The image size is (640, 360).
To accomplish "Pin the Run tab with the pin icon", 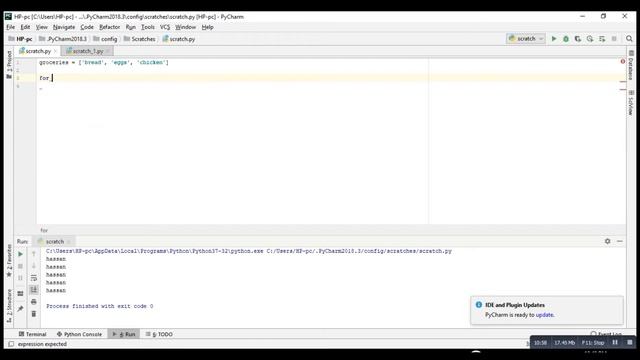I will pos(20,309).
